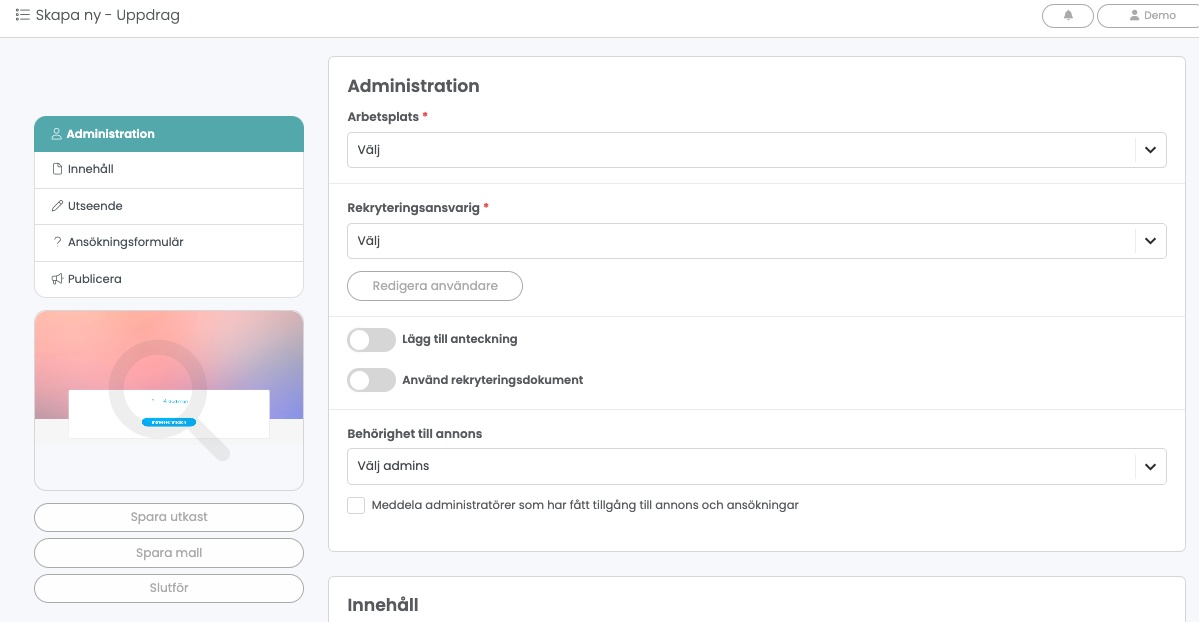Go to the Innehåll section tab
Viewport: 1199px width, 622px height.
[169, 170]
